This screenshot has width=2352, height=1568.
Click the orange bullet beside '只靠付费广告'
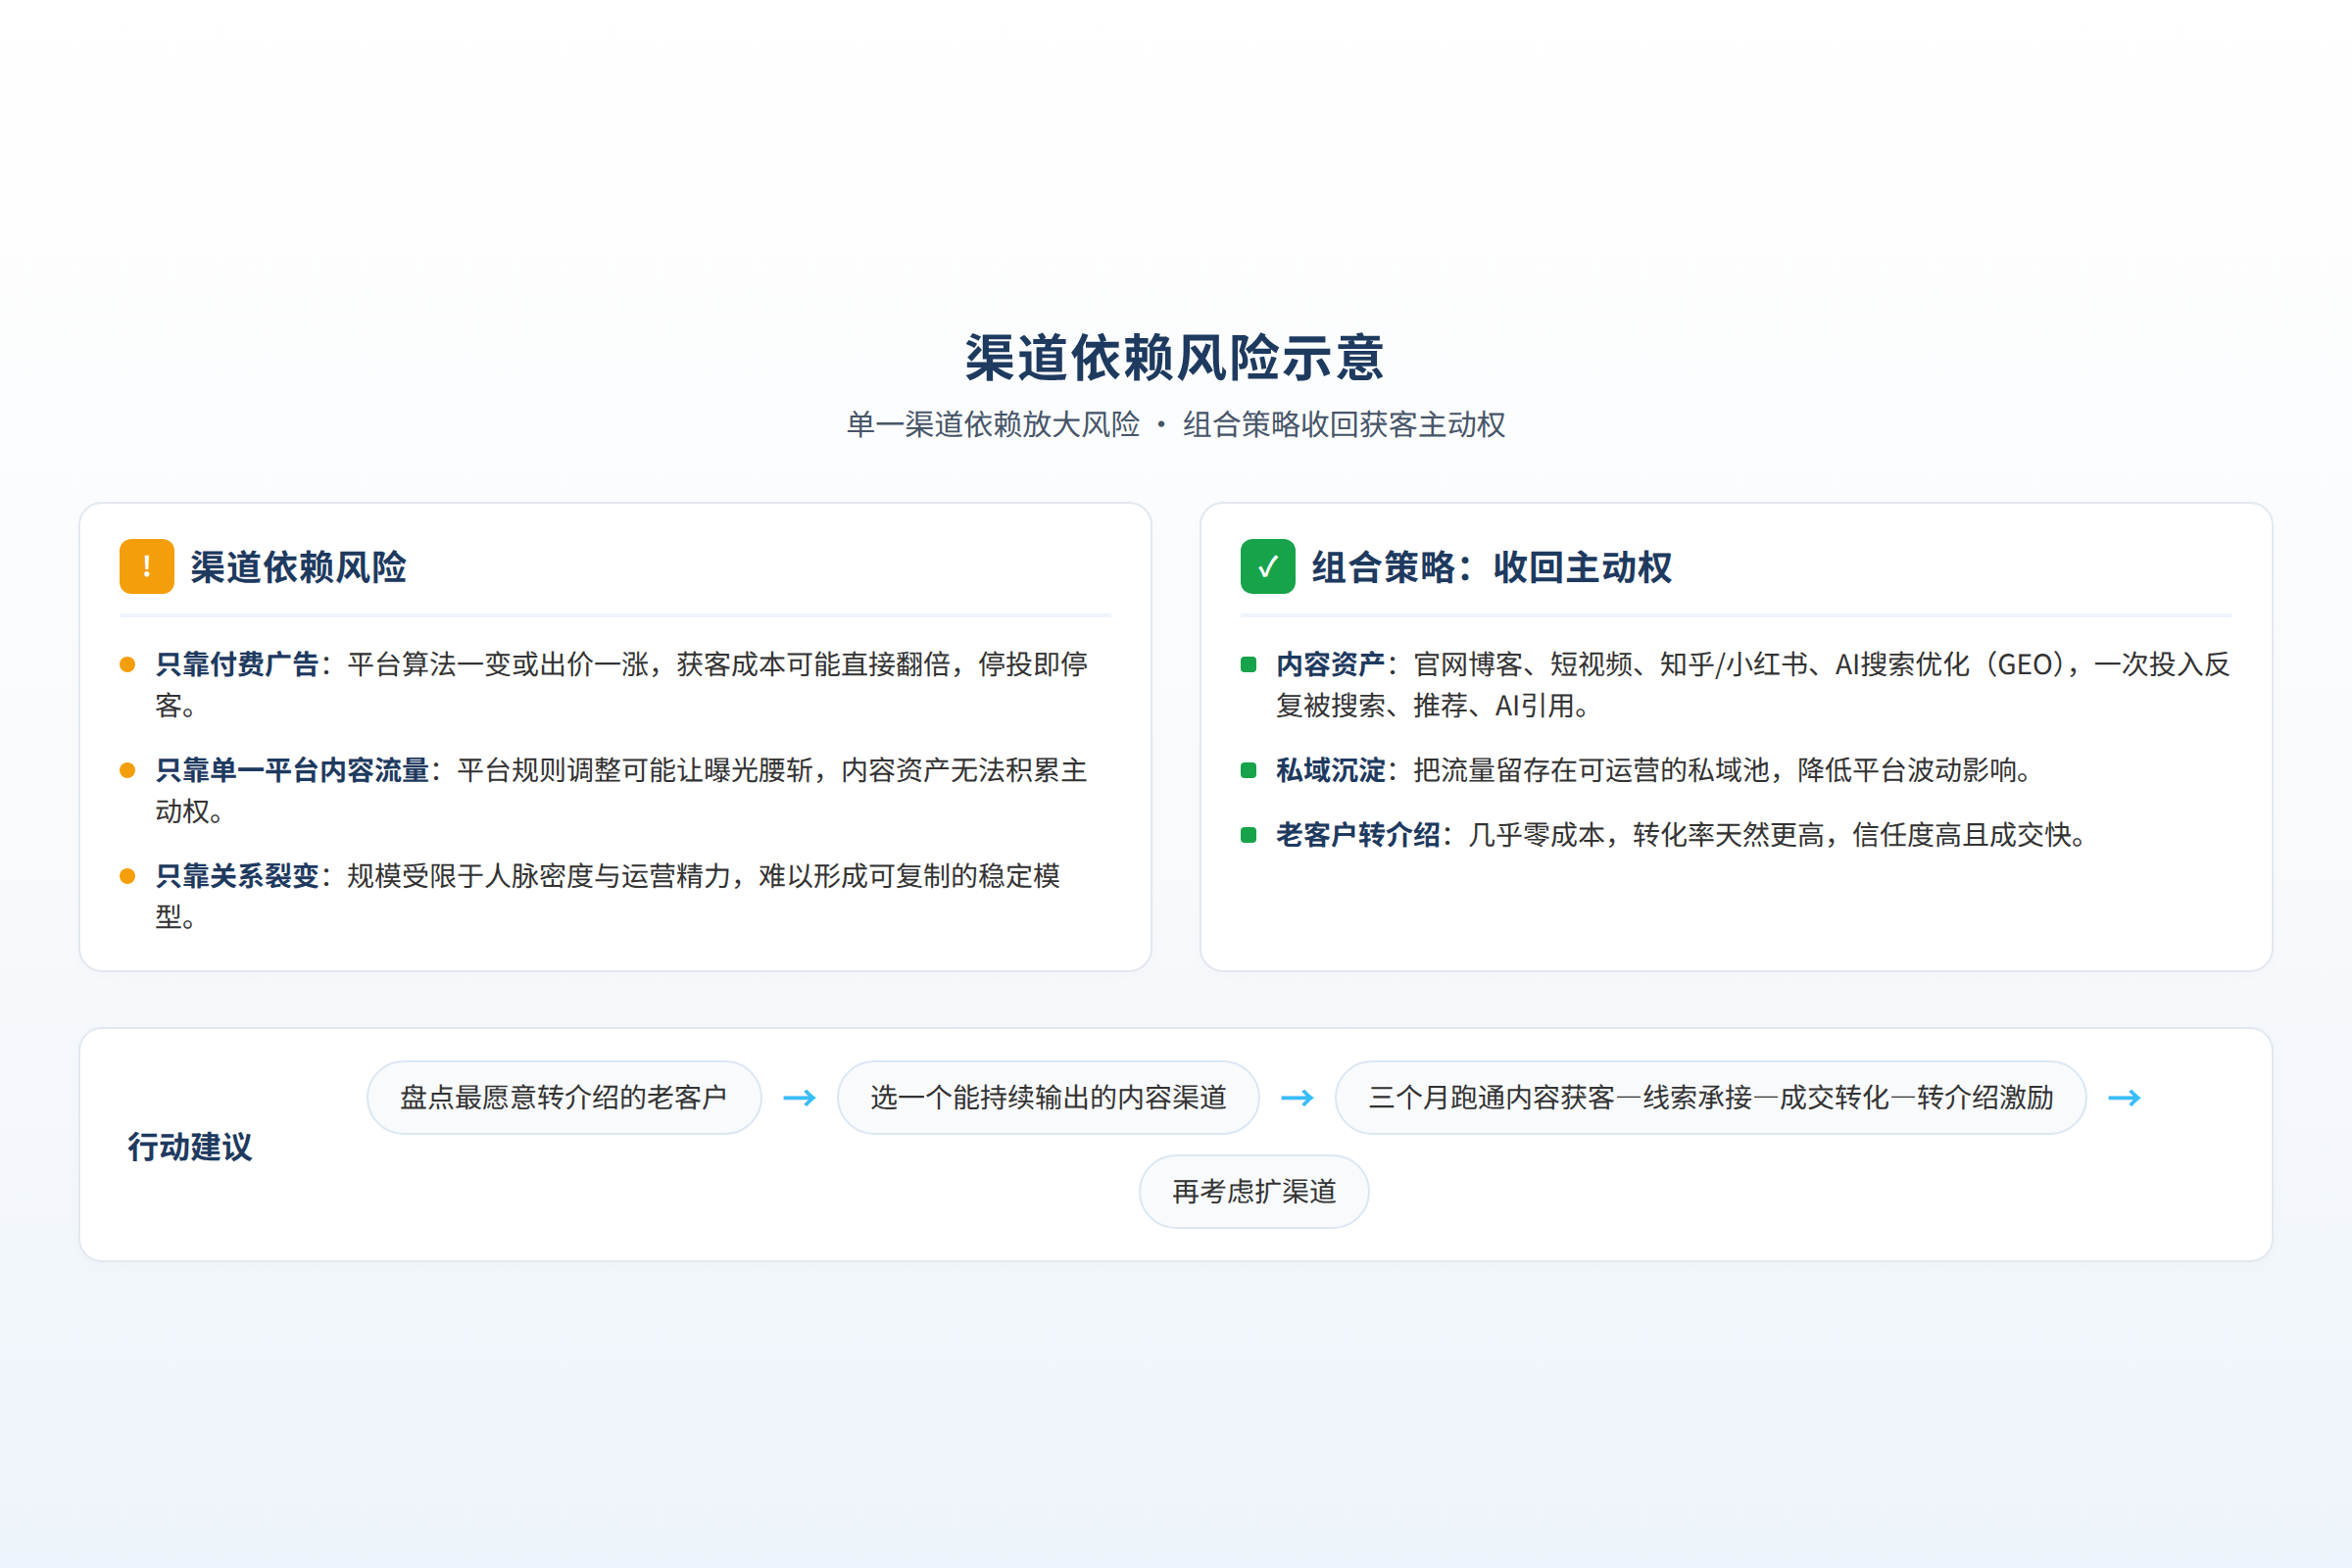(x=127, y=665)
